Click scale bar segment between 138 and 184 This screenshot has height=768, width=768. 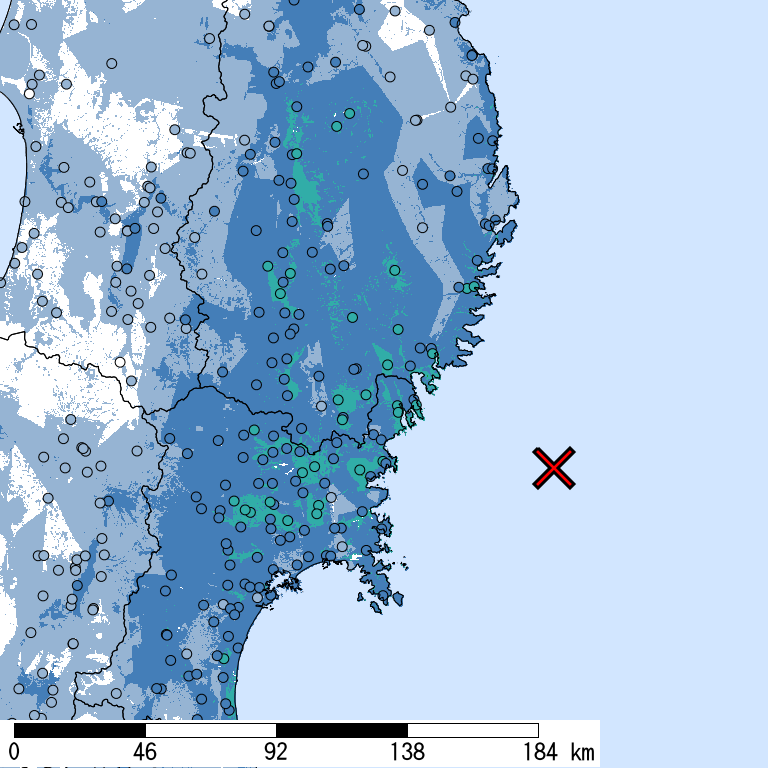473,730
